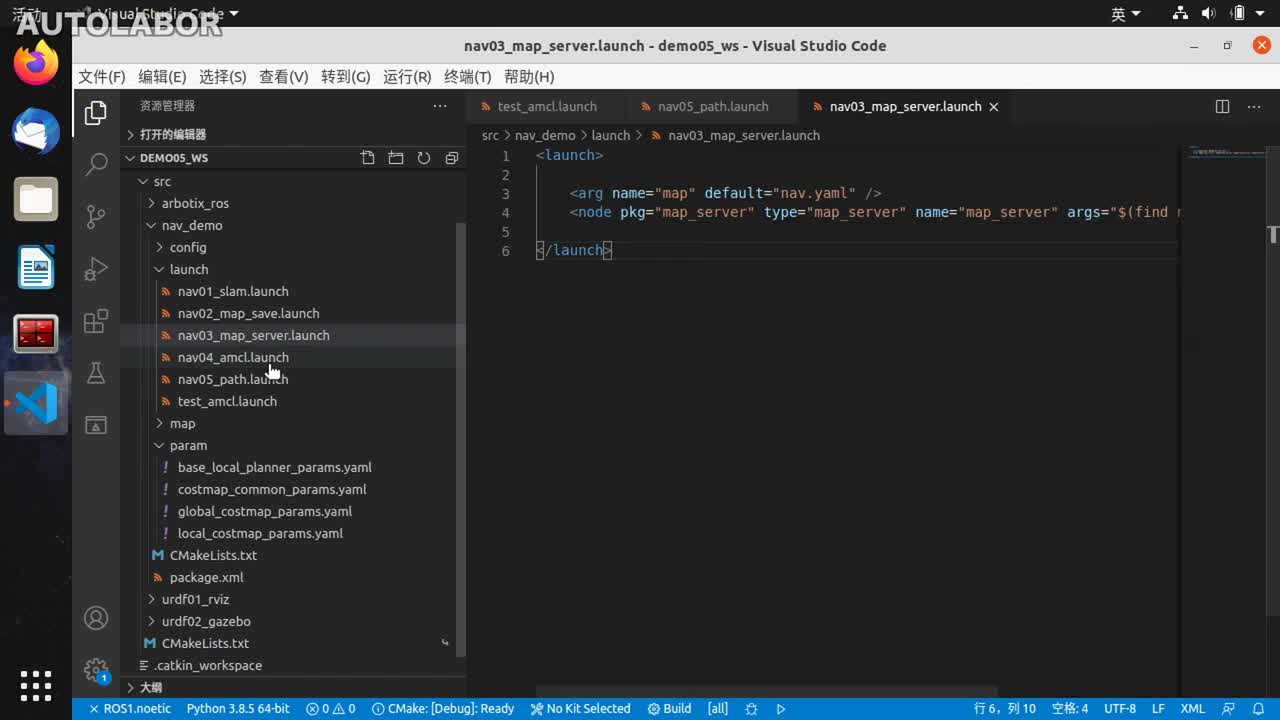Viewport: 1280px width, 720px height.
Task: Click CMake: [Debug]: Ready status
Action: (443, 709)
